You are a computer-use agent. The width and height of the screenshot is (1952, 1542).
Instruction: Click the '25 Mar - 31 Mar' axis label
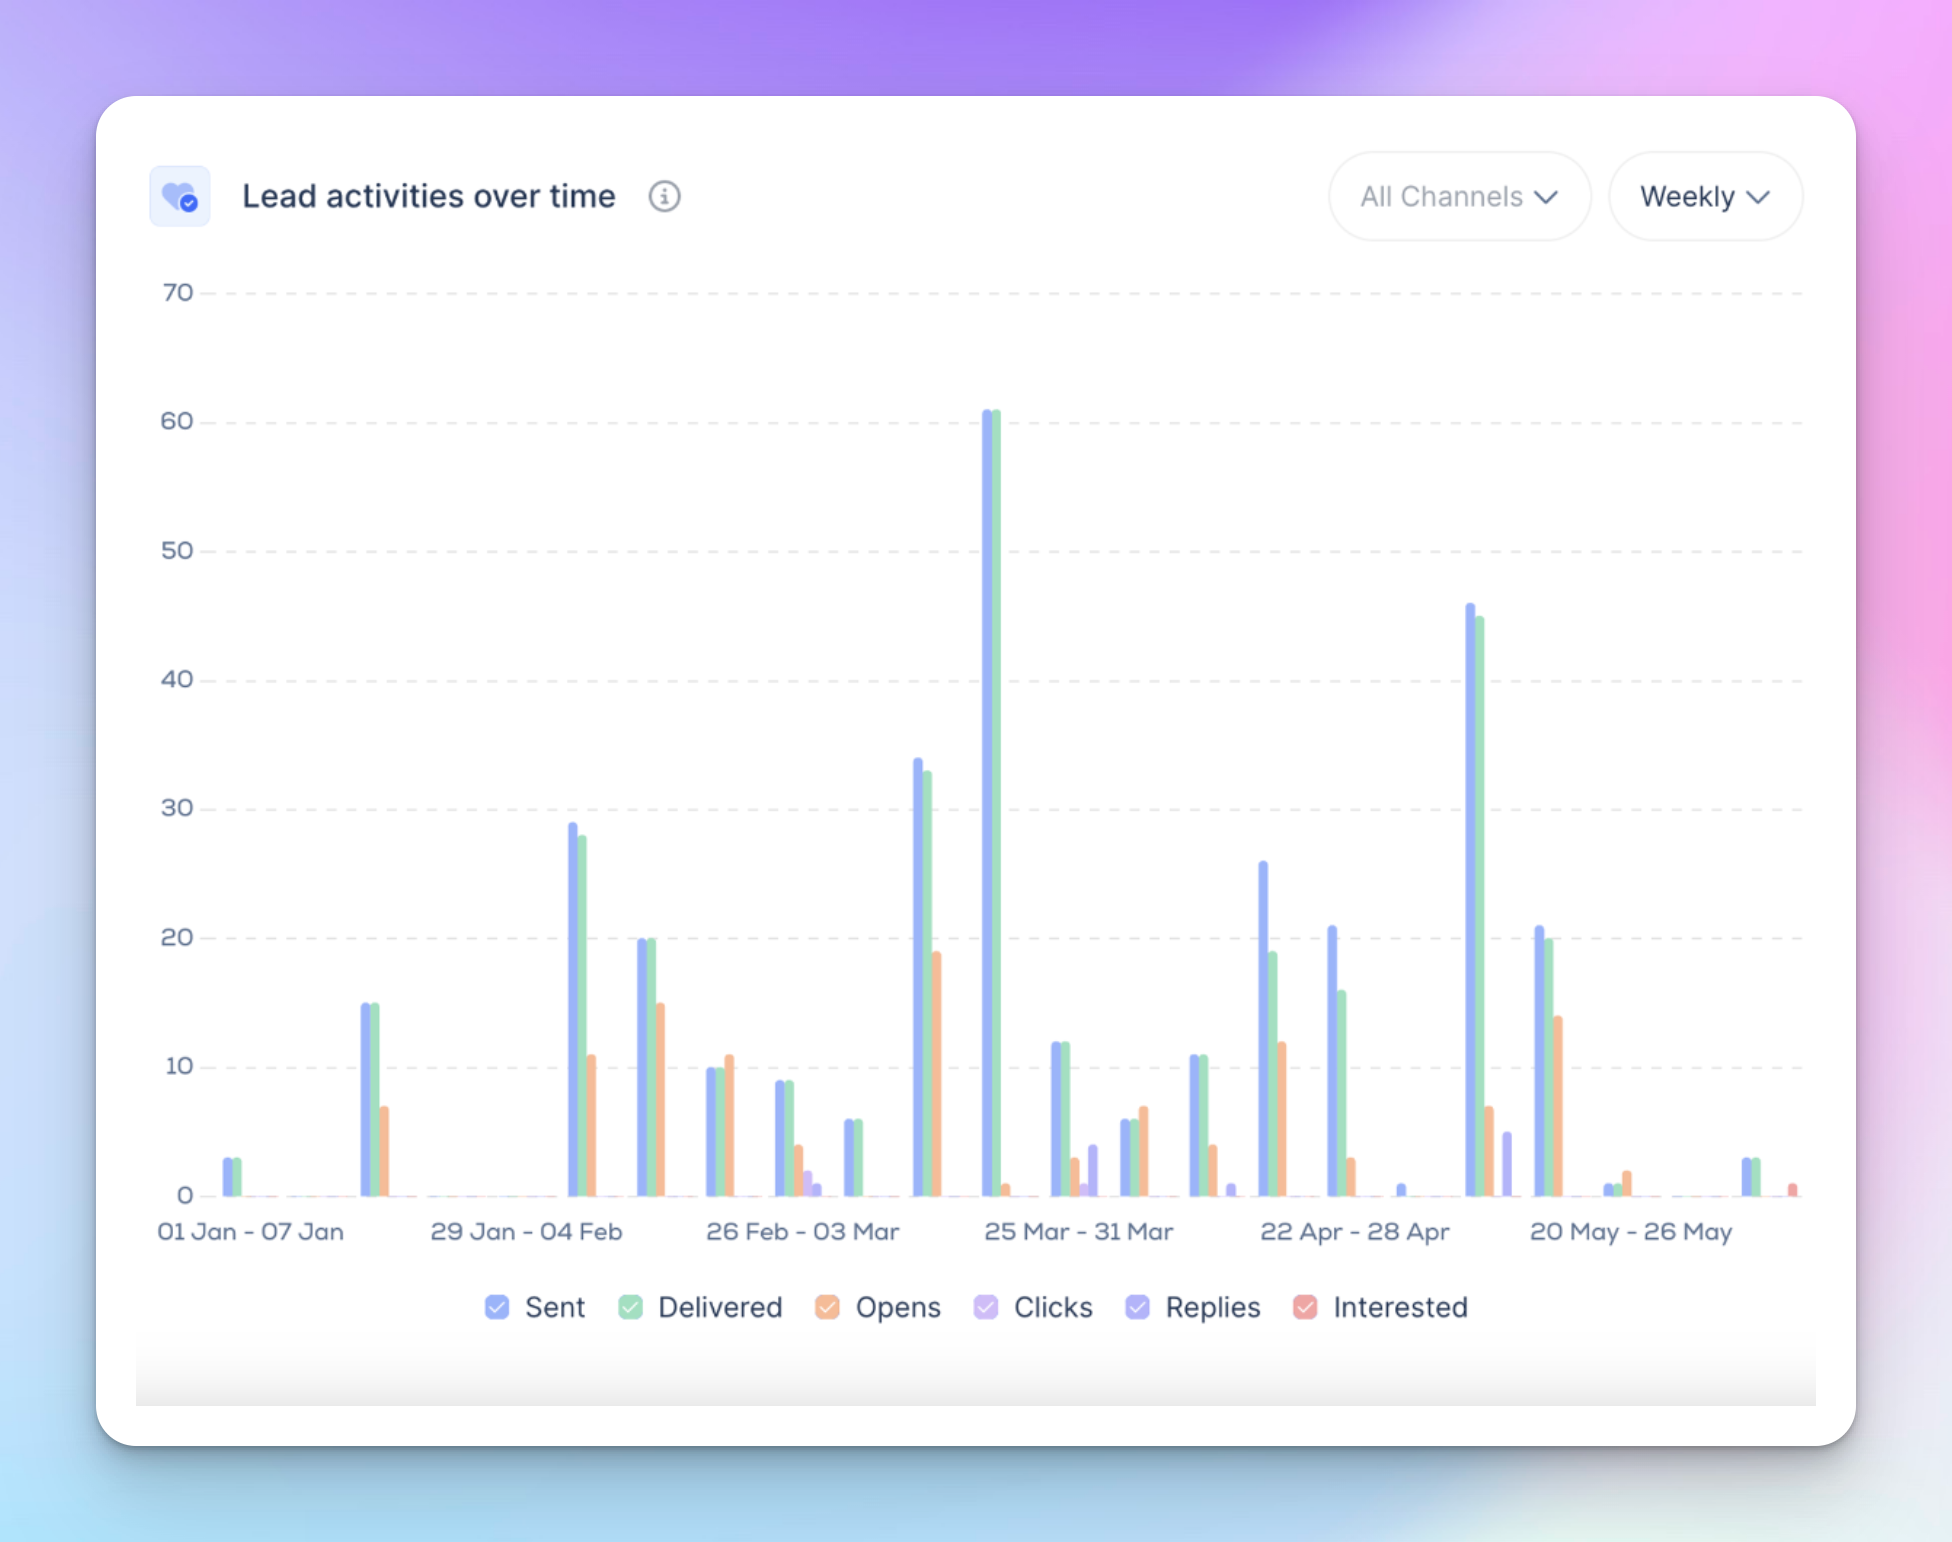point(1079,1232)
